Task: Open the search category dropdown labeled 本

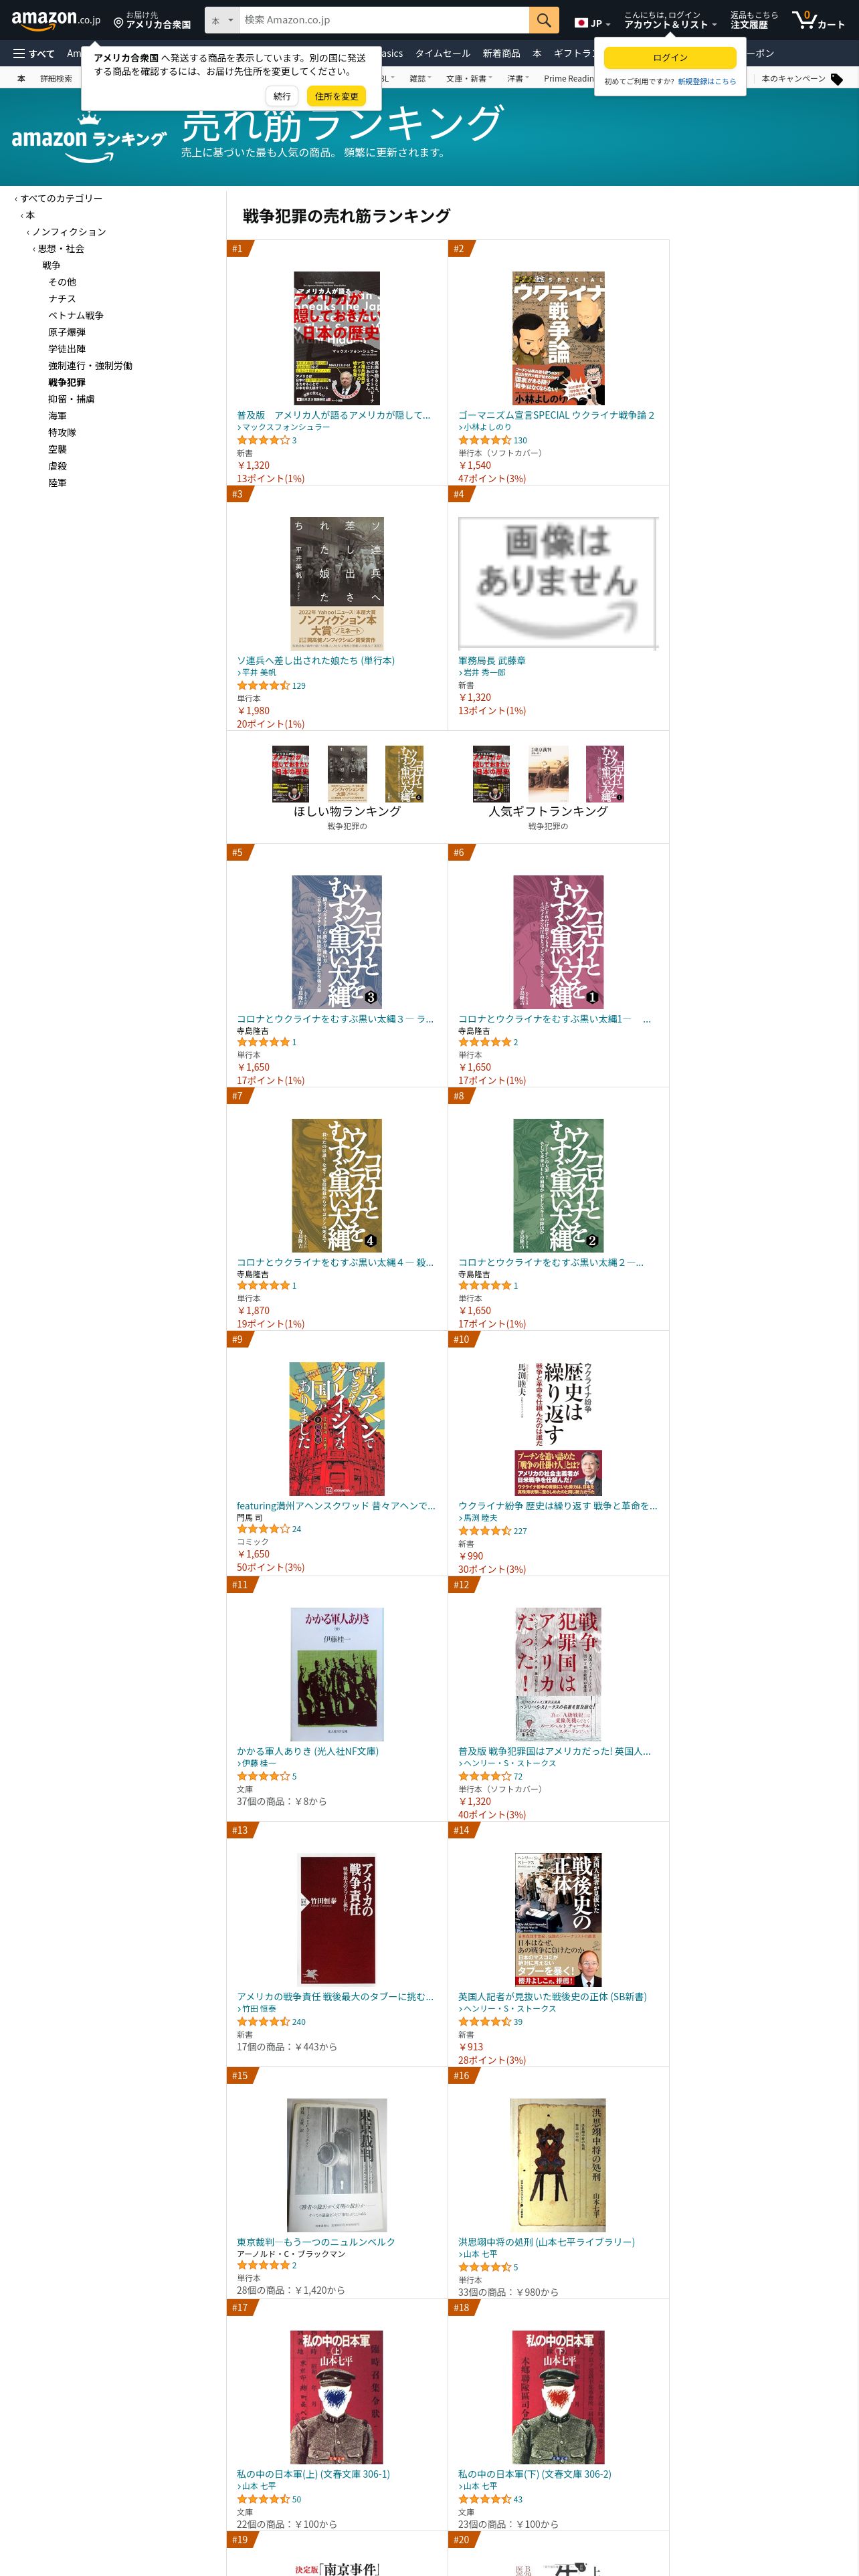Action: tap(222, 20)
